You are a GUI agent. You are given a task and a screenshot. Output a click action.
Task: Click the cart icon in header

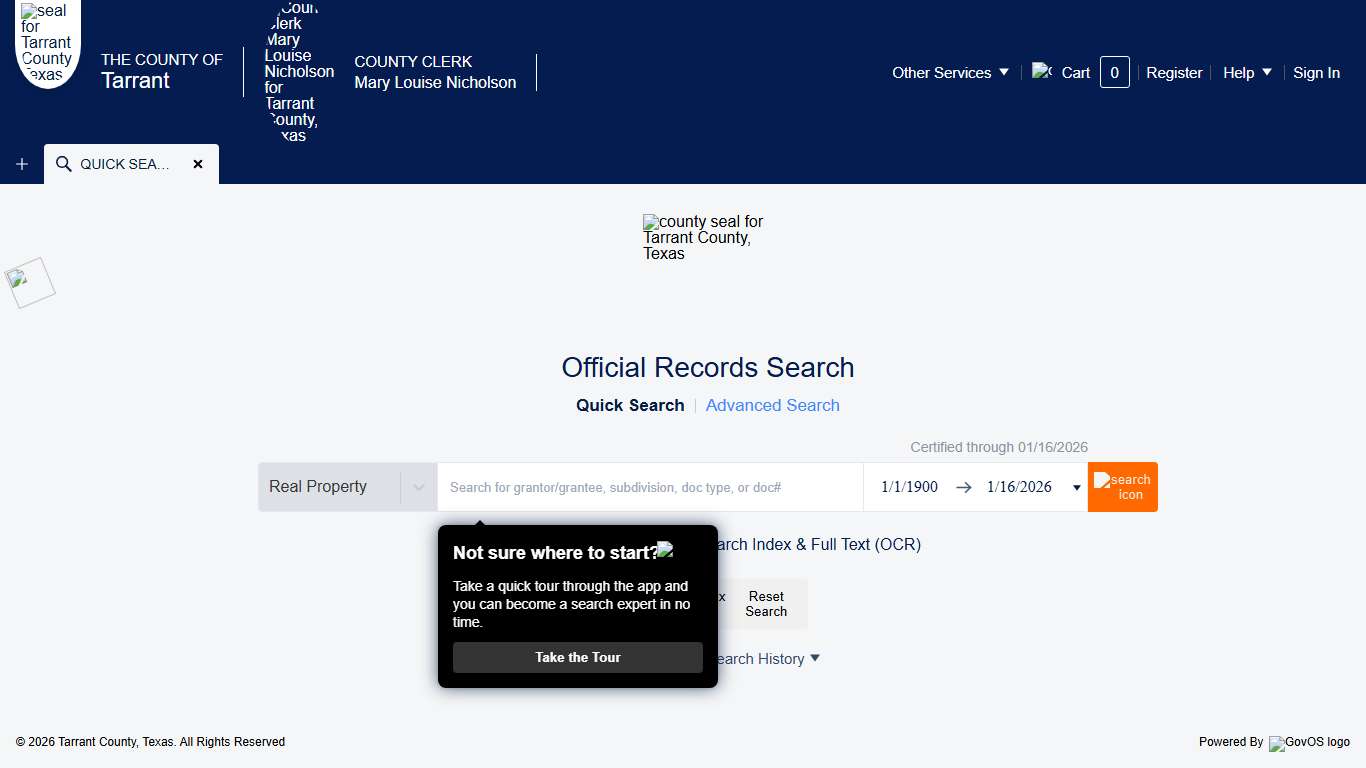click(1042, 72)
